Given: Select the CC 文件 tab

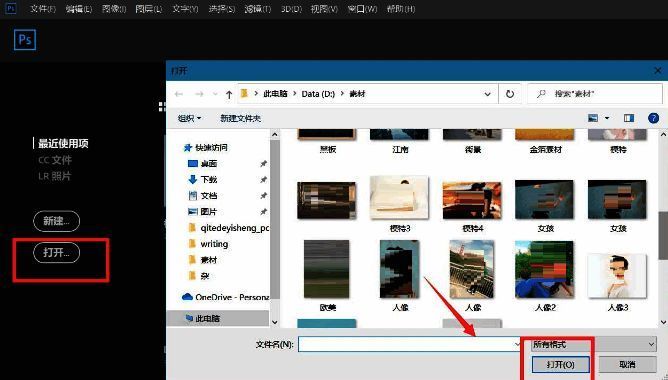Looking at the screenshot, I should click(x=55, y=160).
